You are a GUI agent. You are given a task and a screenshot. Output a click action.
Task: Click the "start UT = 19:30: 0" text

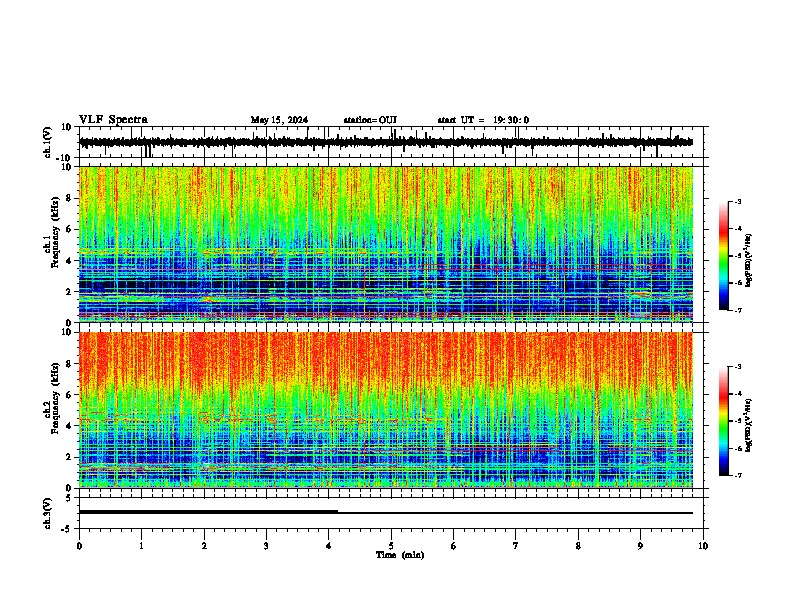(x=483, y=120)
